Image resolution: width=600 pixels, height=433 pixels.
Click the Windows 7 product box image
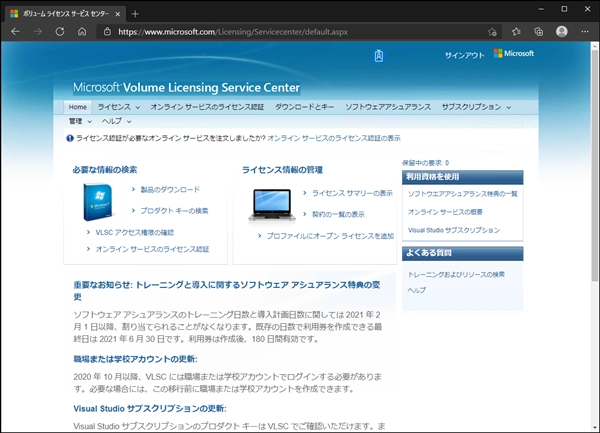(98, 202)
